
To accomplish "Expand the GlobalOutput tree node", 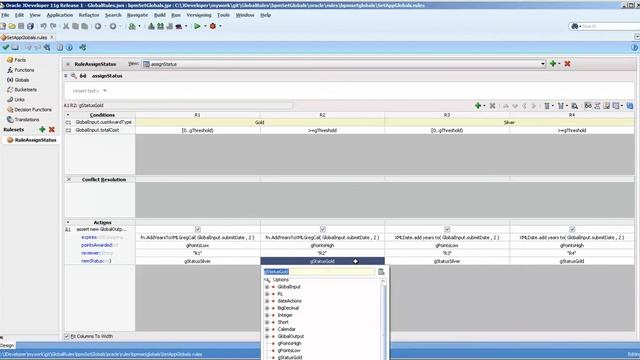I will point(267,336).
